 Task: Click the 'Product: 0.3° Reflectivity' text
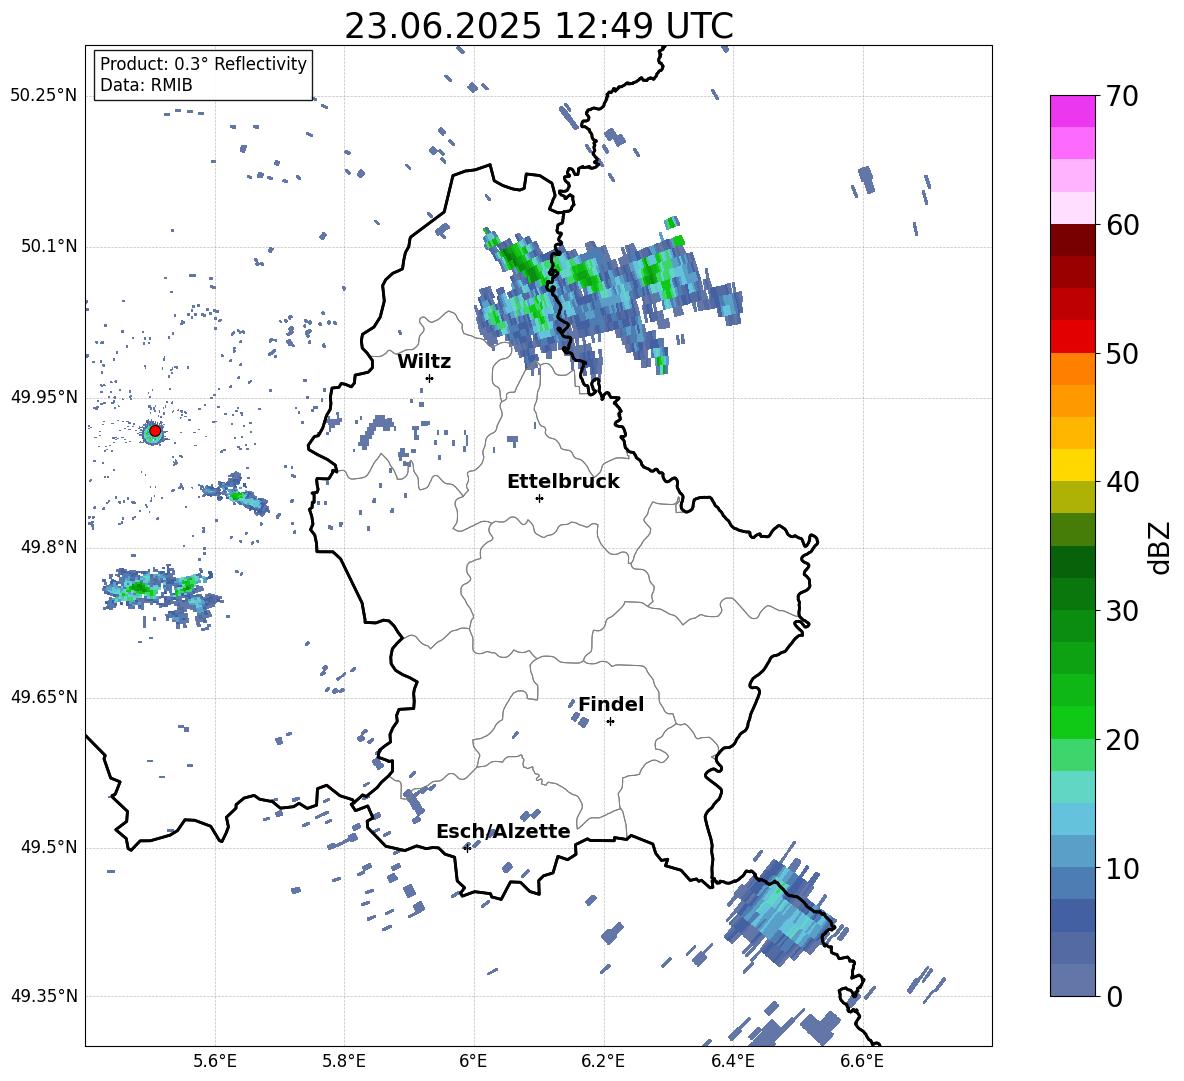tap(203, 64)
